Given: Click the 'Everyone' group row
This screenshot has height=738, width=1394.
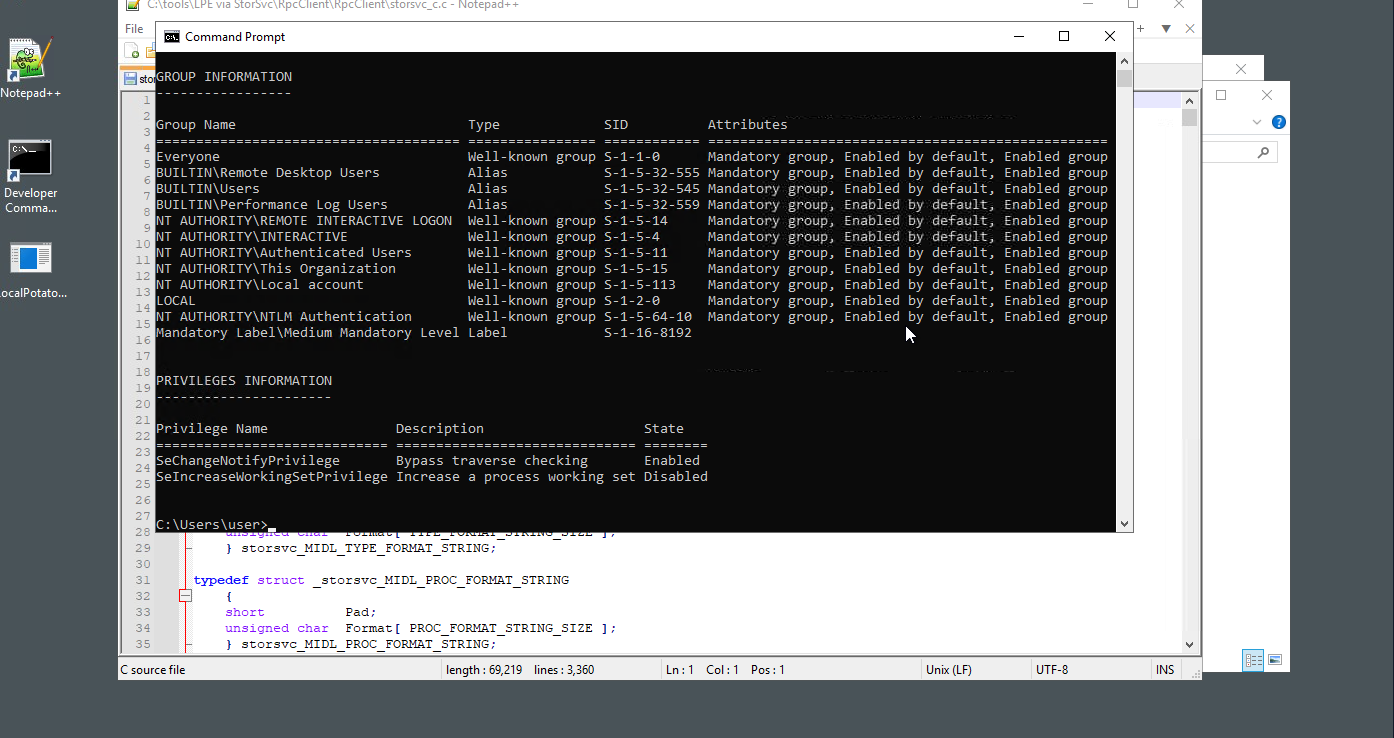Looking at the screenshot, I should [x=632, y=157].
